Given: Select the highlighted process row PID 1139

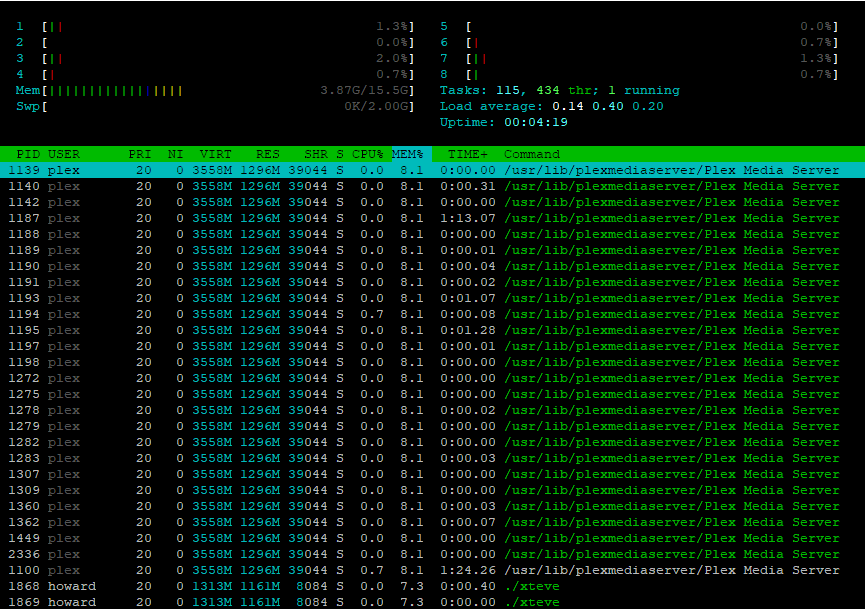Looking at the screenshot, I should (x=432, y=170).
